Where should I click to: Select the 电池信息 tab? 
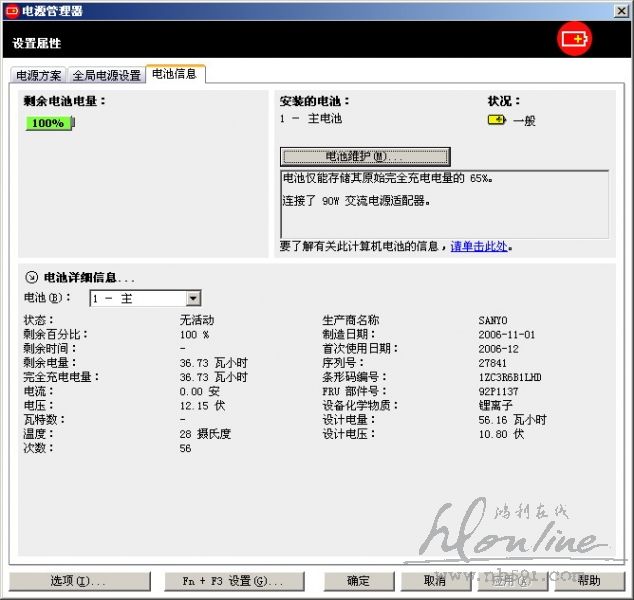[x=174, y=74]
